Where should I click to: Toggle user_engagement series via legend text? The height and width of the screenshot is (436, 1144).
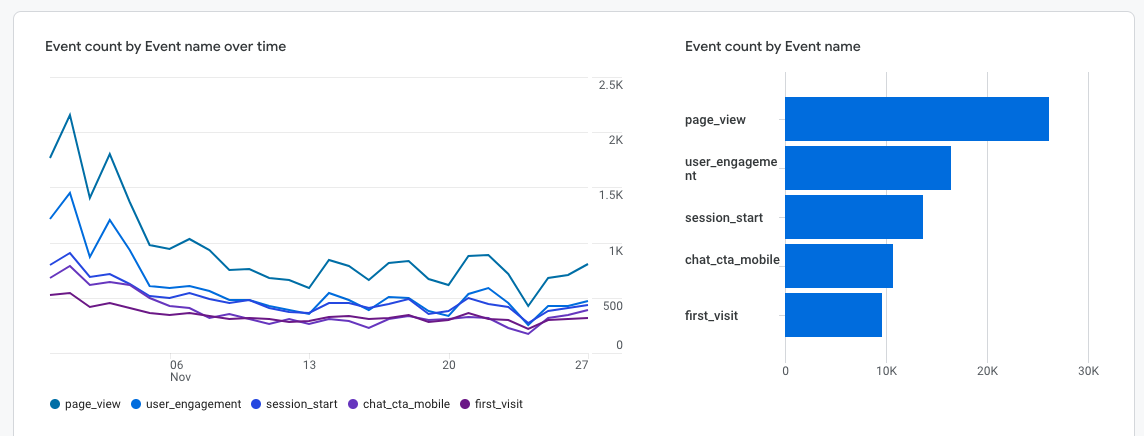click(x=192, y=404)
